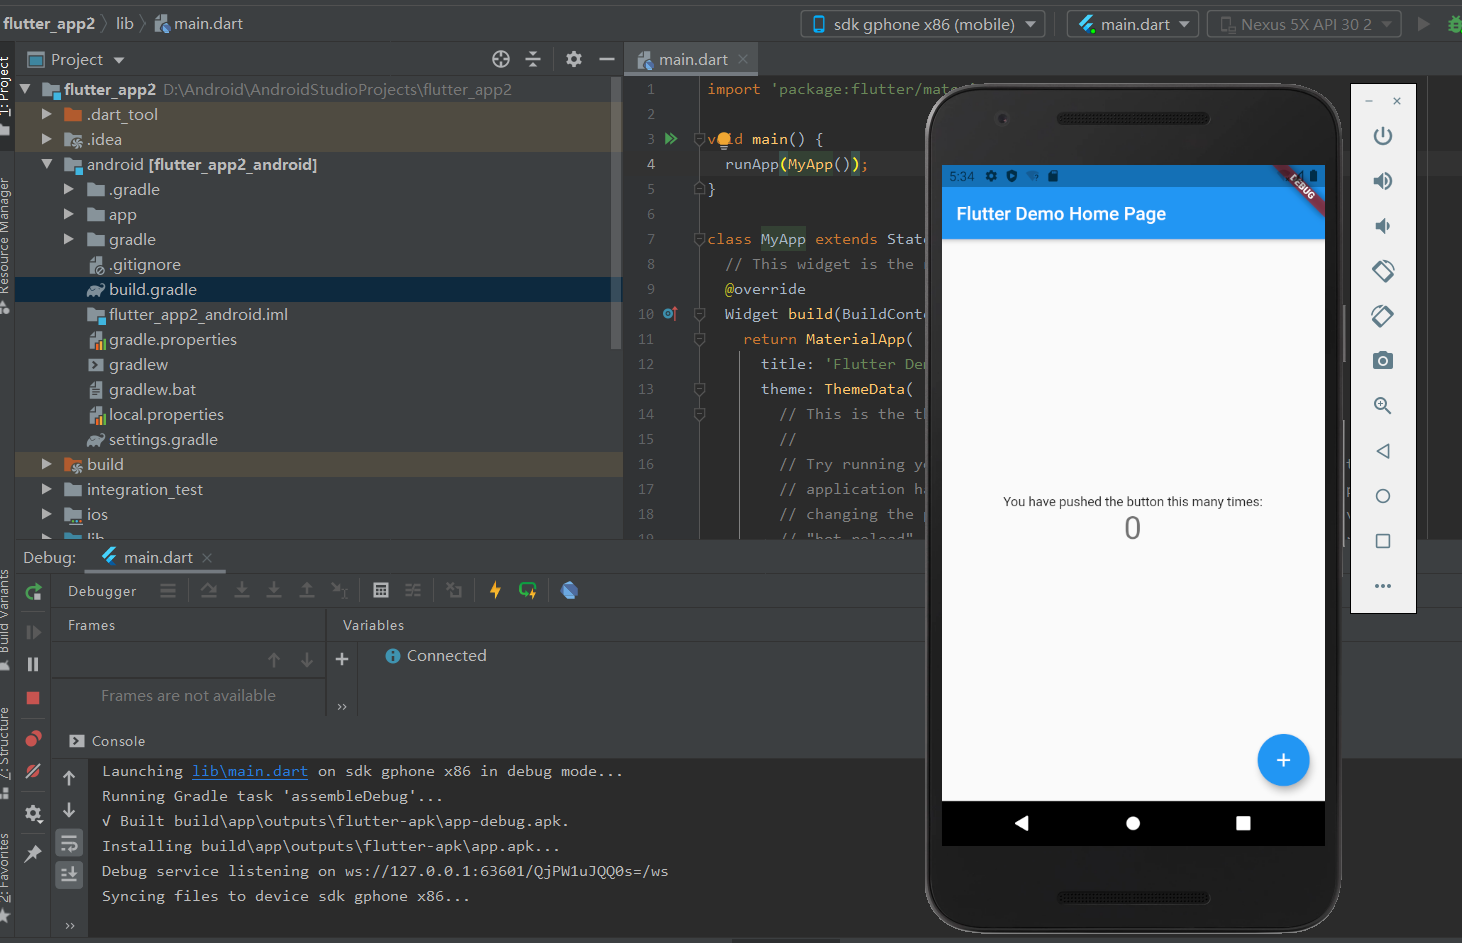1462x943 pixels.
Task: Open Project panel gear options
Action: (574, 59)
